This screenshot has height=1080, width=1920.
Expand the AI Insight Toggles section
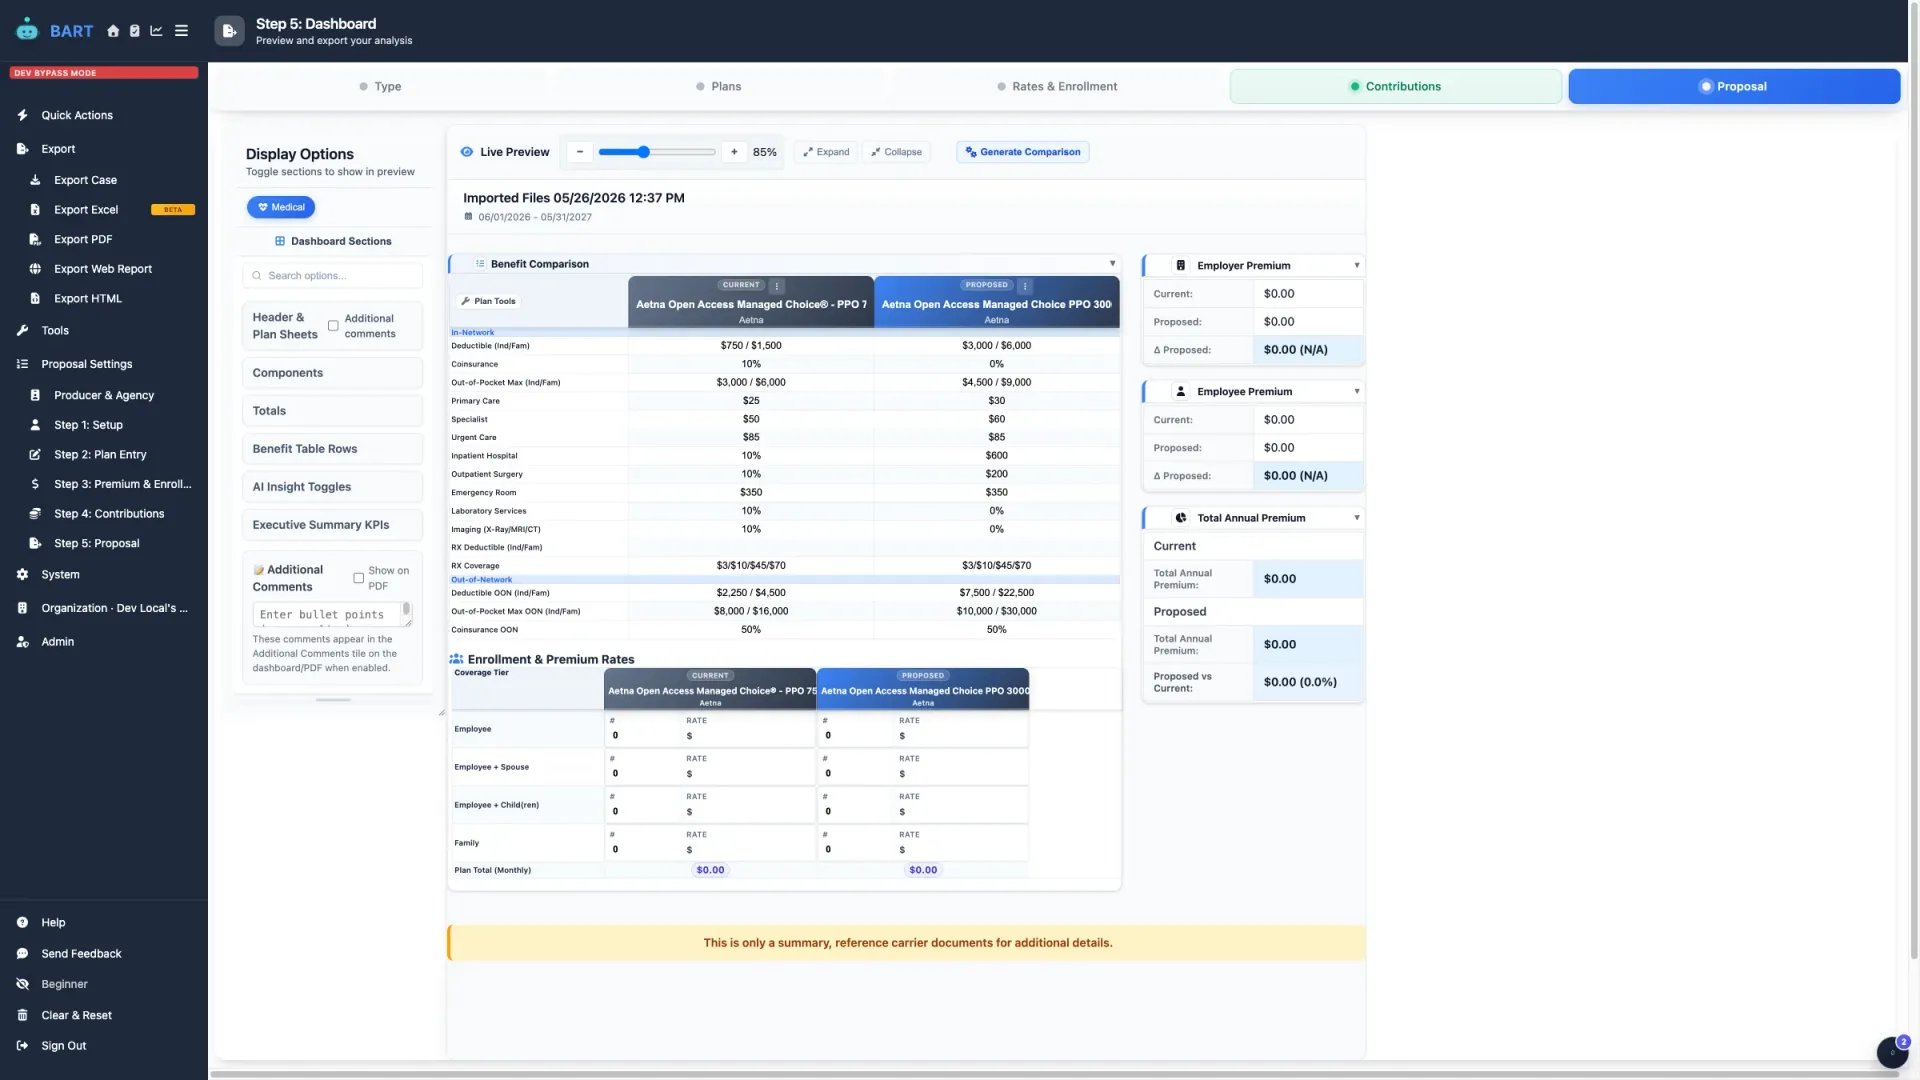pyautogui.click(x=332, y=487)
